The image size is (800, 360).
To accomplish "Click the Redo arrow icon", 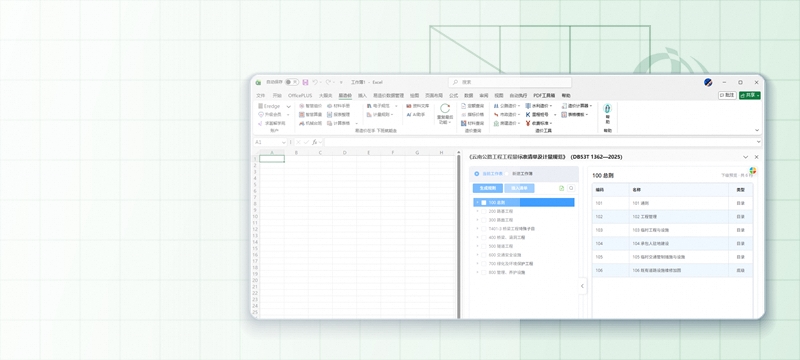I will pyautogui.click(x=329, y=82).
